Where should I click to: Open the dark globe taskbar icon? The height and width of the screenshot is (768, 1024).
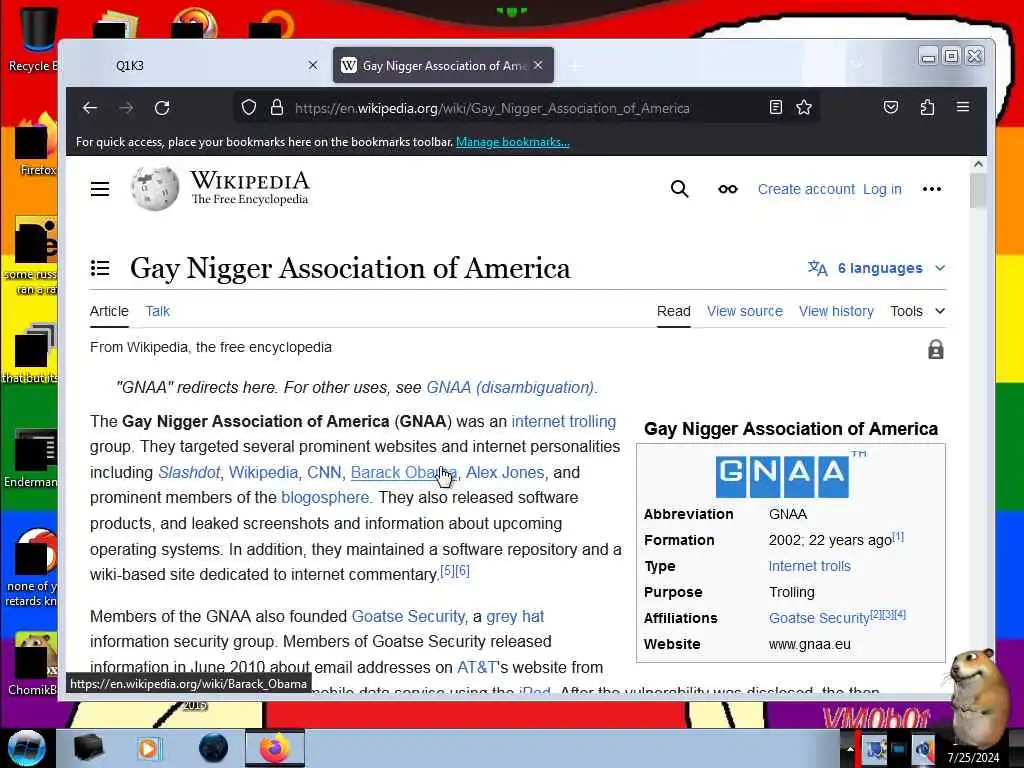click(213, 748)
